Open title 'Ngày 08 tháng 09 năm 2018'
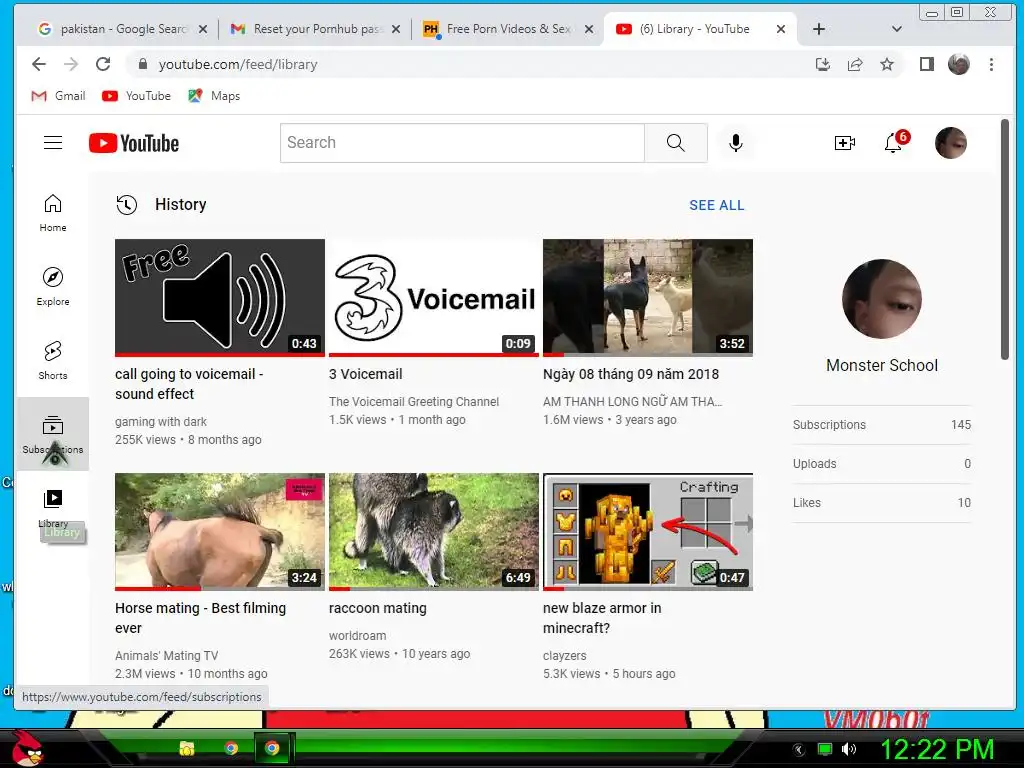 [631, 374]
